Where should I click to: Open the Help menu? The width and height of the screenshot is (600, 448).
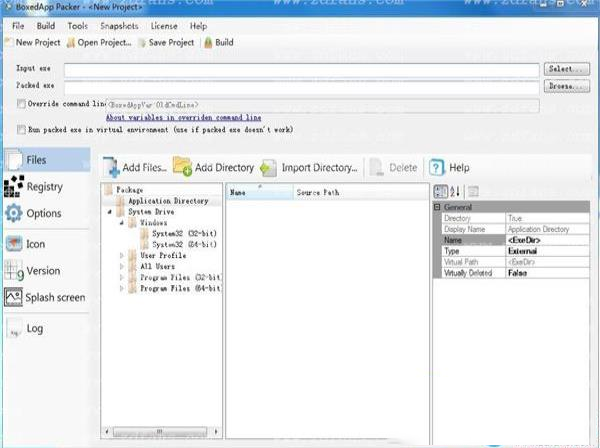pos(198,26)
